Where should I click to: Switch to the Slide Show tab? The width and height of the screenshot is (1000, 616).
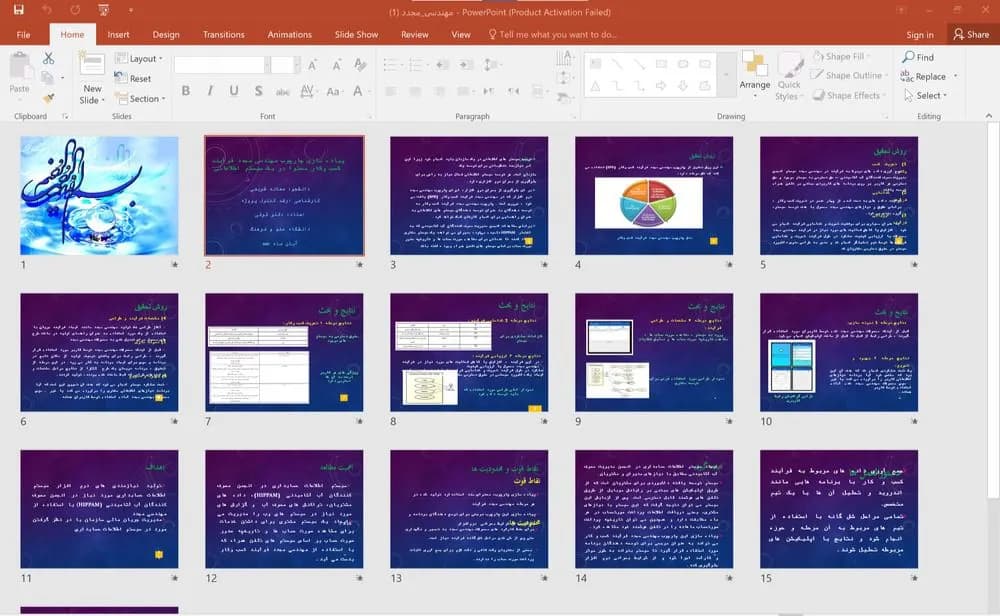pyautogui.click(x=357, y=34)
